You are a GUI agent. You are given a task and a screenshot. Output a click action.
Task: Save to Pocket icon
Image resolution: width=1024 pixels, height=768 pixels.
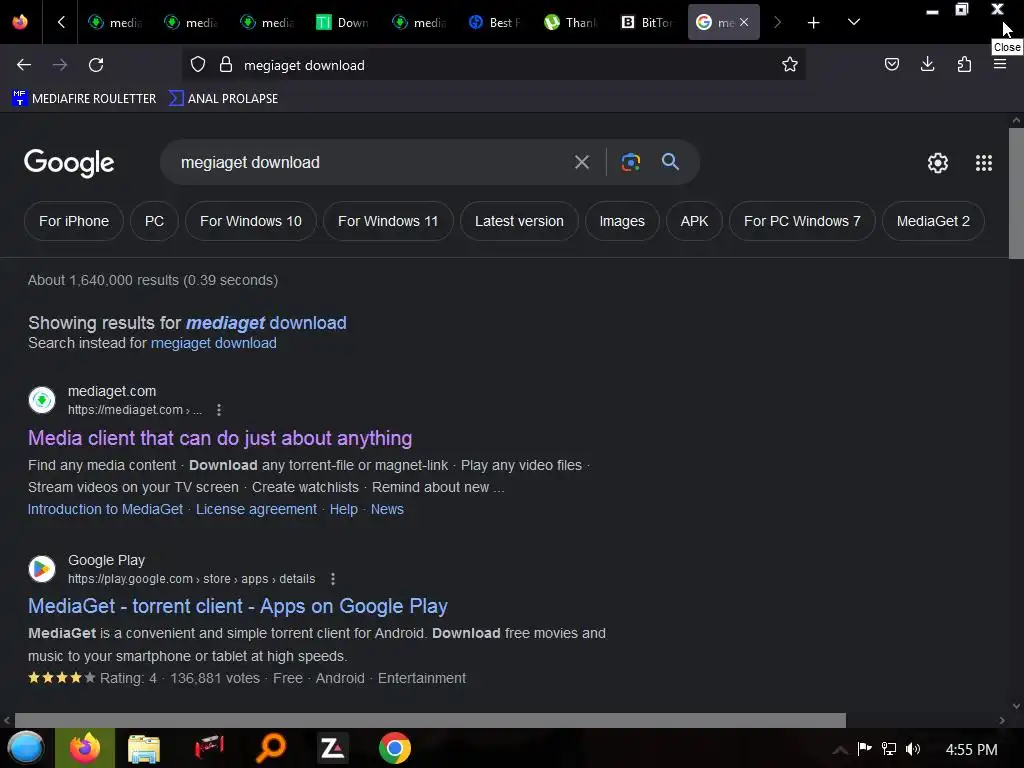click(891, 64)
